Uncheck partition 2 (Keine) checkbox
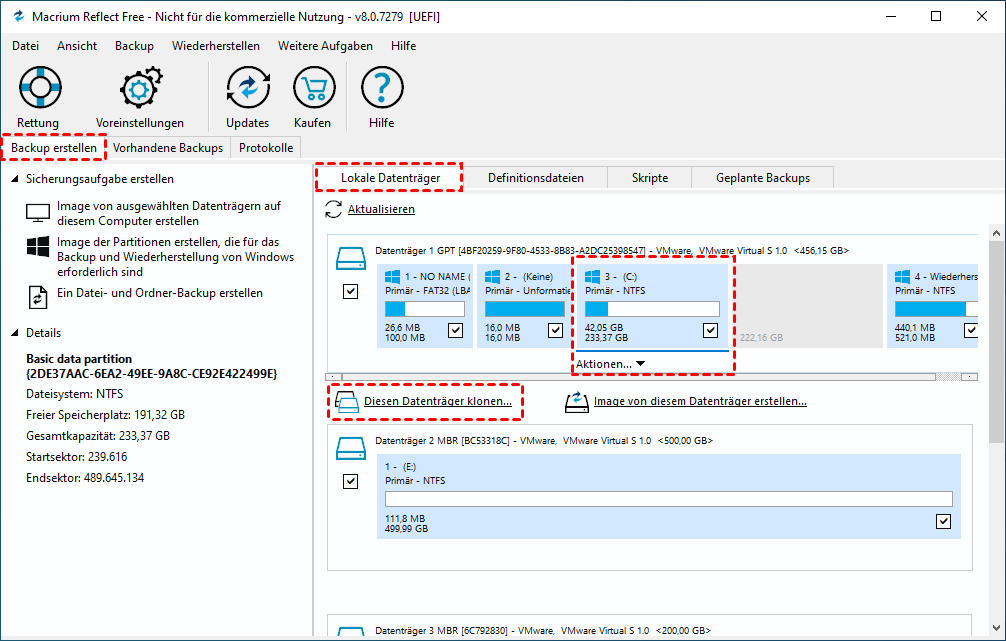 click(556, 330)
